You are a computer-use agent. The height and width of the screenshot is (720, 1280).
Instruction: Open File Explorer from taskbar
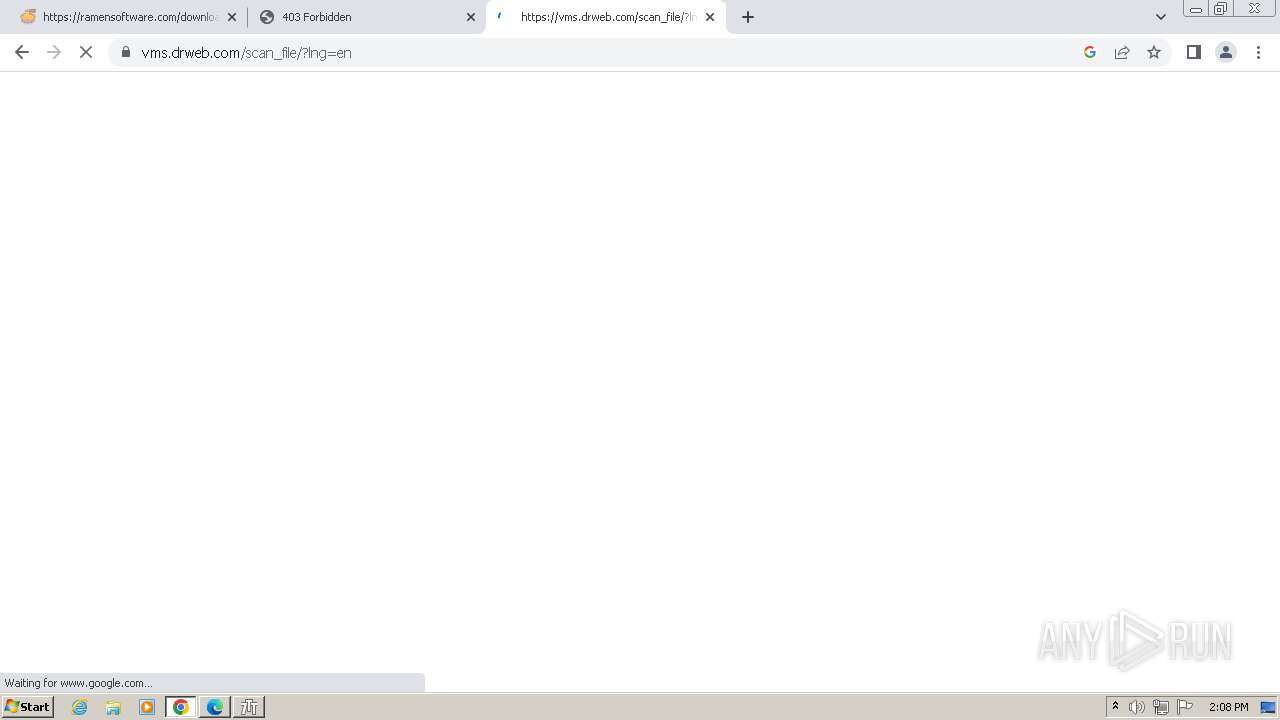pyautogui.click(x=113, y=707)
